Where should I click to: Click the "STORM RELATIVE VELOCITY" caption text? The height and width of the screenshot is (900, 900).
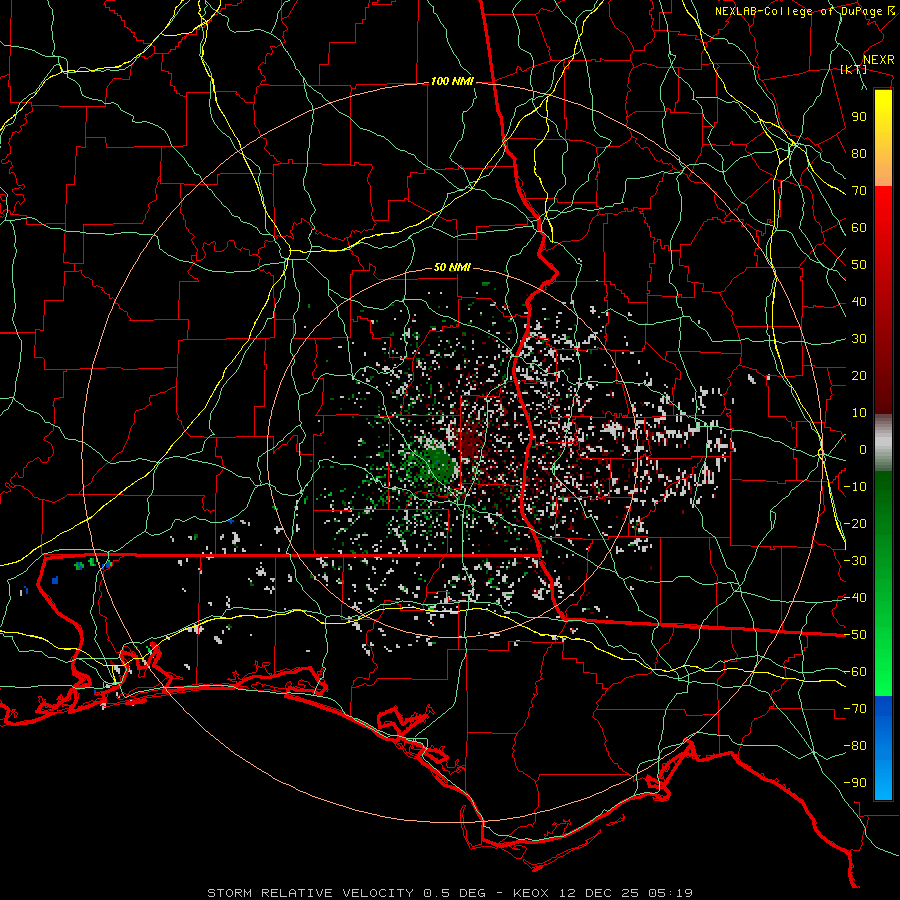(310, 893)
